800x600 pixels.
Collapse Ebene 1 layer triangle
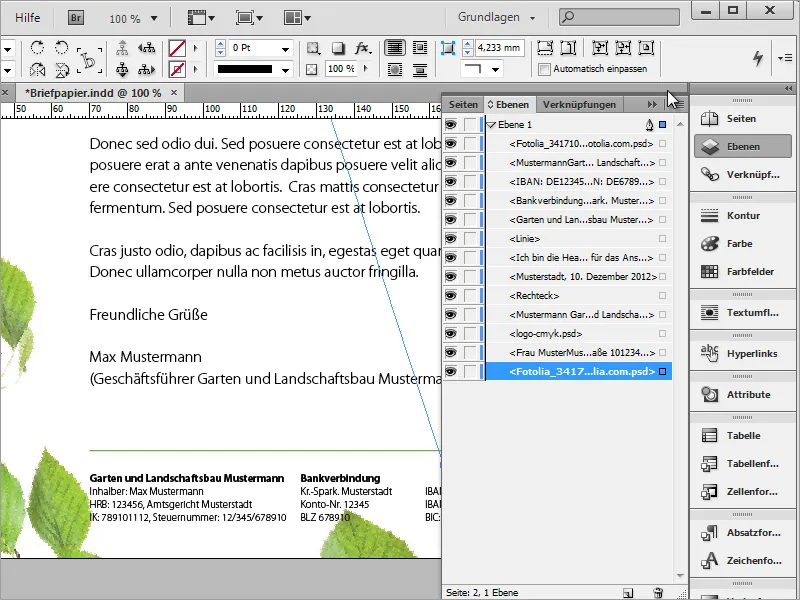coord(492,125)
